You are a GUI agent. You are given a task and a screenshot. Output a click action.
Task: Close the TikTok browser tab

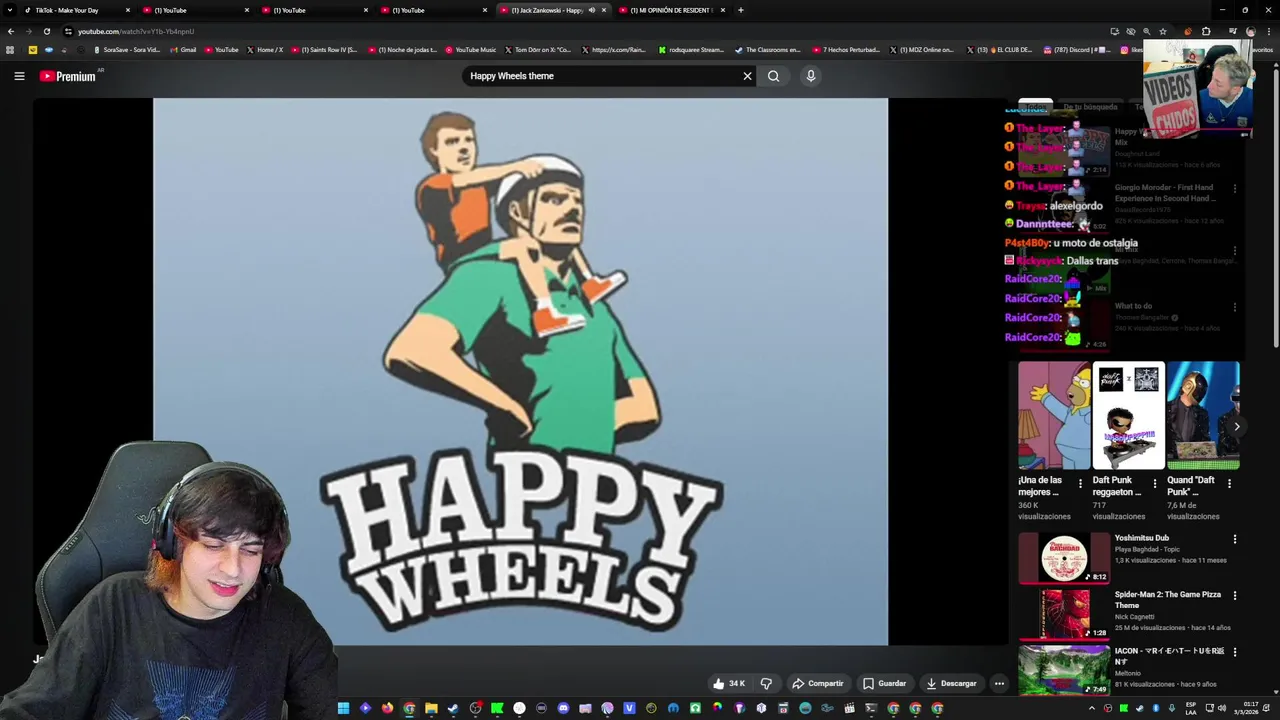tap(128, 10)
